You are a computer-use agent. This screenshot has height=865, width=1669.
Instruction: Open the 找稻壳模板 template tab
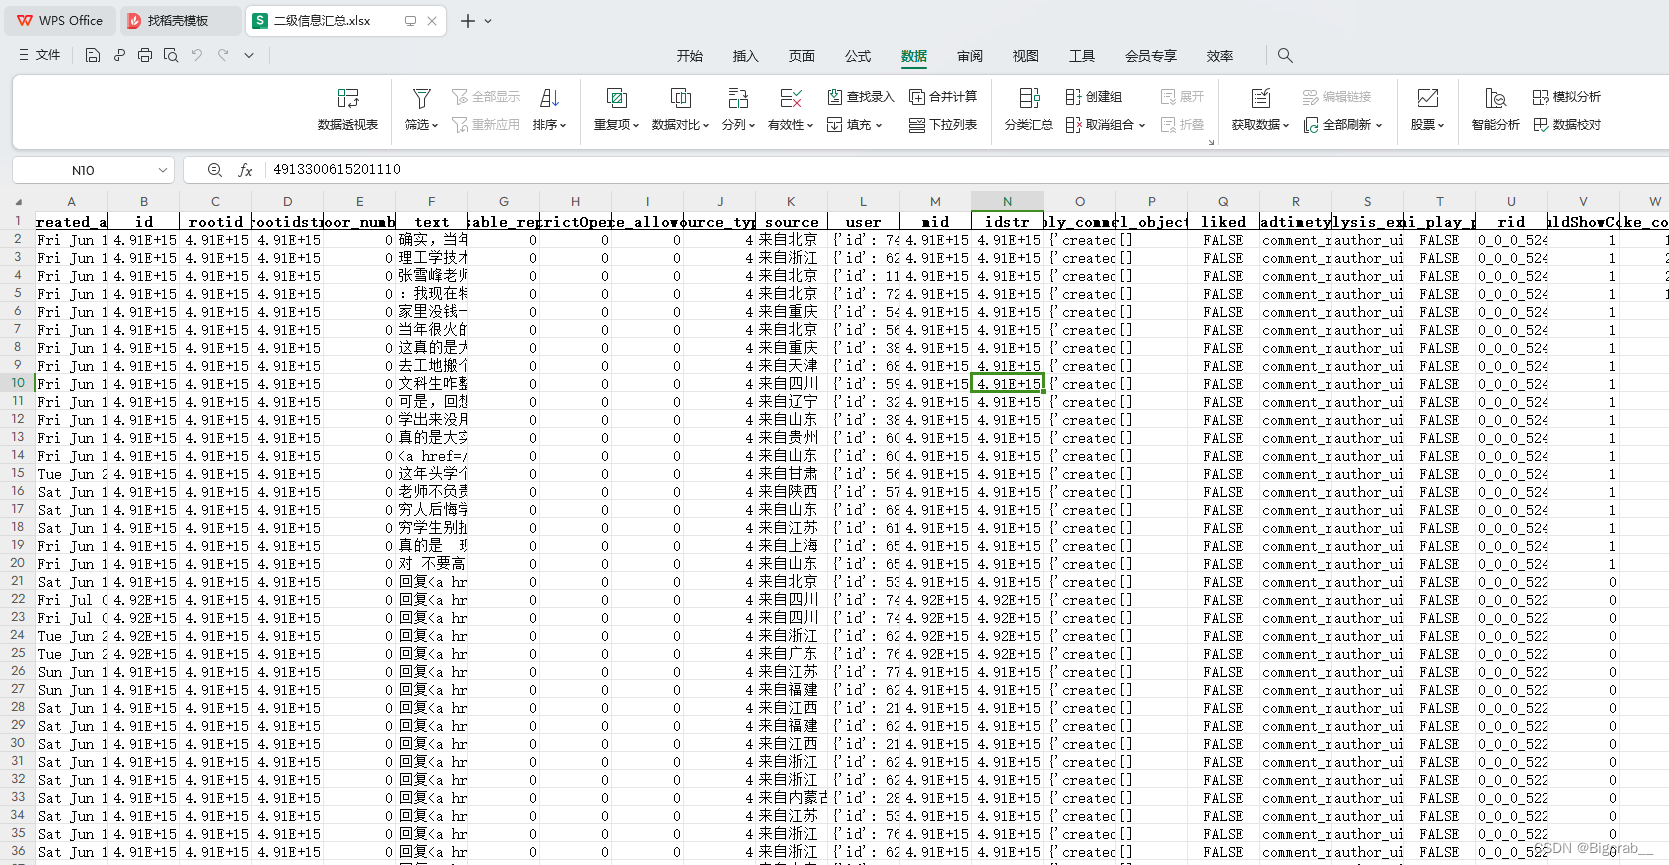pyautogui.click(x=179, y=20)
